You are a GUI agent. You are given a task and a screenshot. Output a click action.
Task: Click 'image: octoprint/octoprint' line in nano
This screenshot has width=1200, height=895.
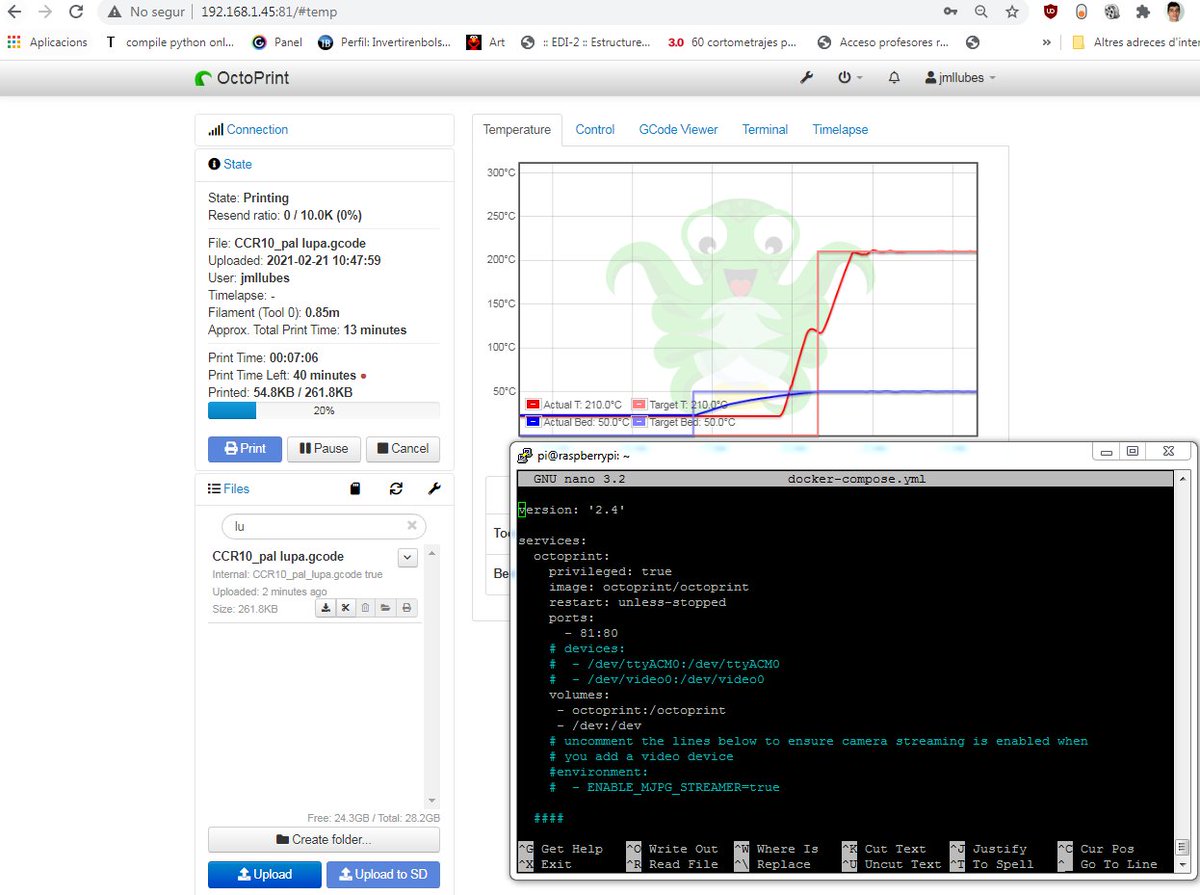(648, 587)
